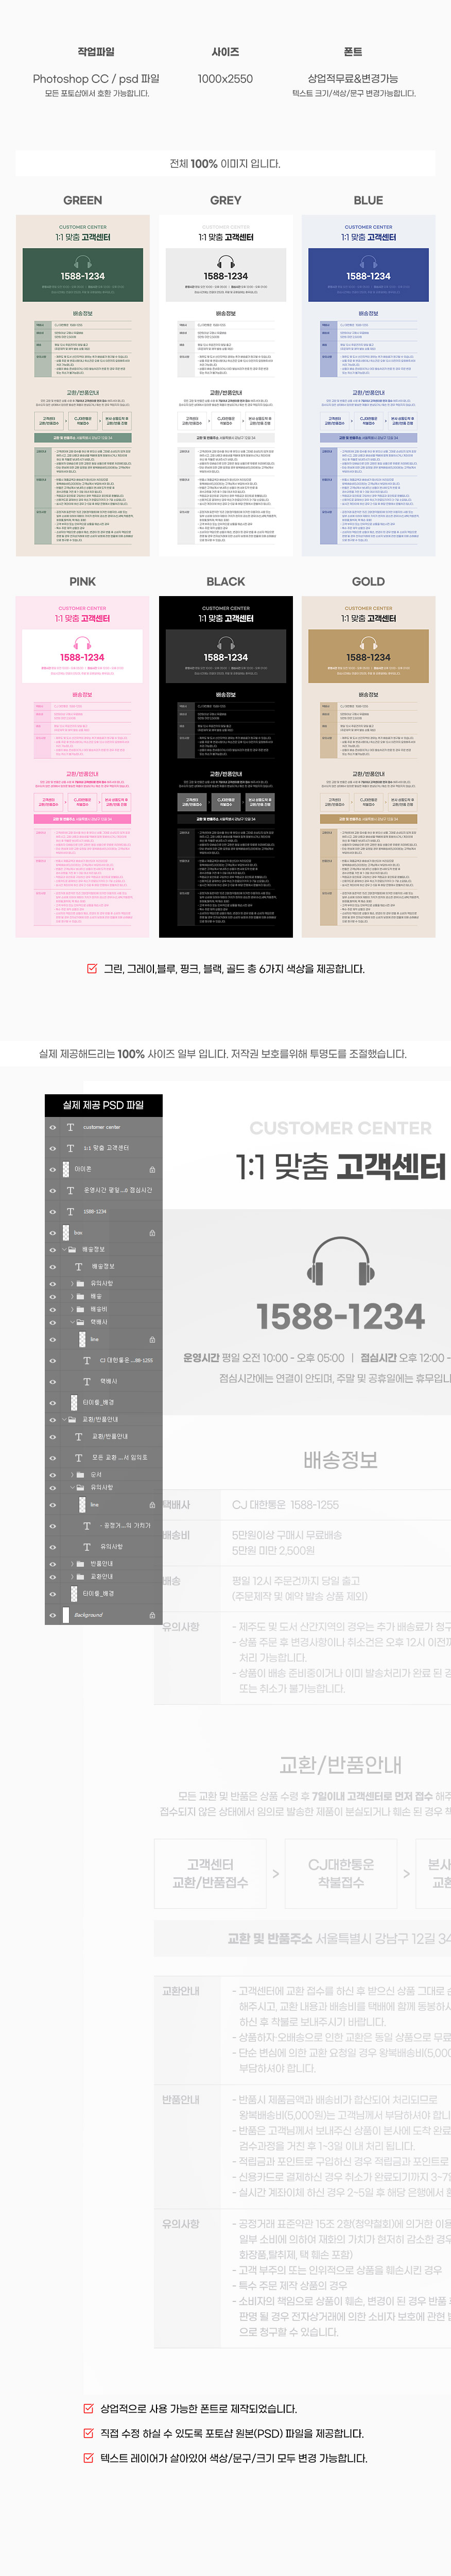Click the checkmark icon beside 상업적으로 사용 가능한 폰트
The width and height of the screenshot is (451, 2576).
tap(89, 2409)
